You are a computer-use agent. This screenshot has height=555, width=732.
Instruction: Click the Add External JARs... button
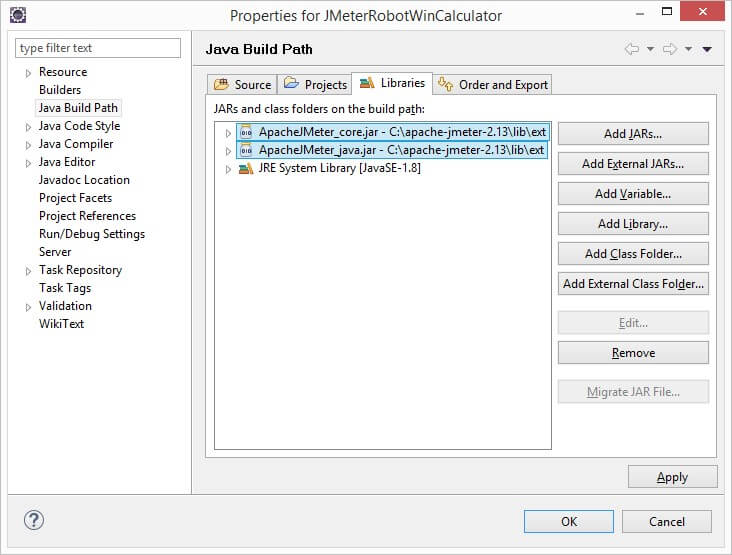pyautogui.click(x=633, y=164)
